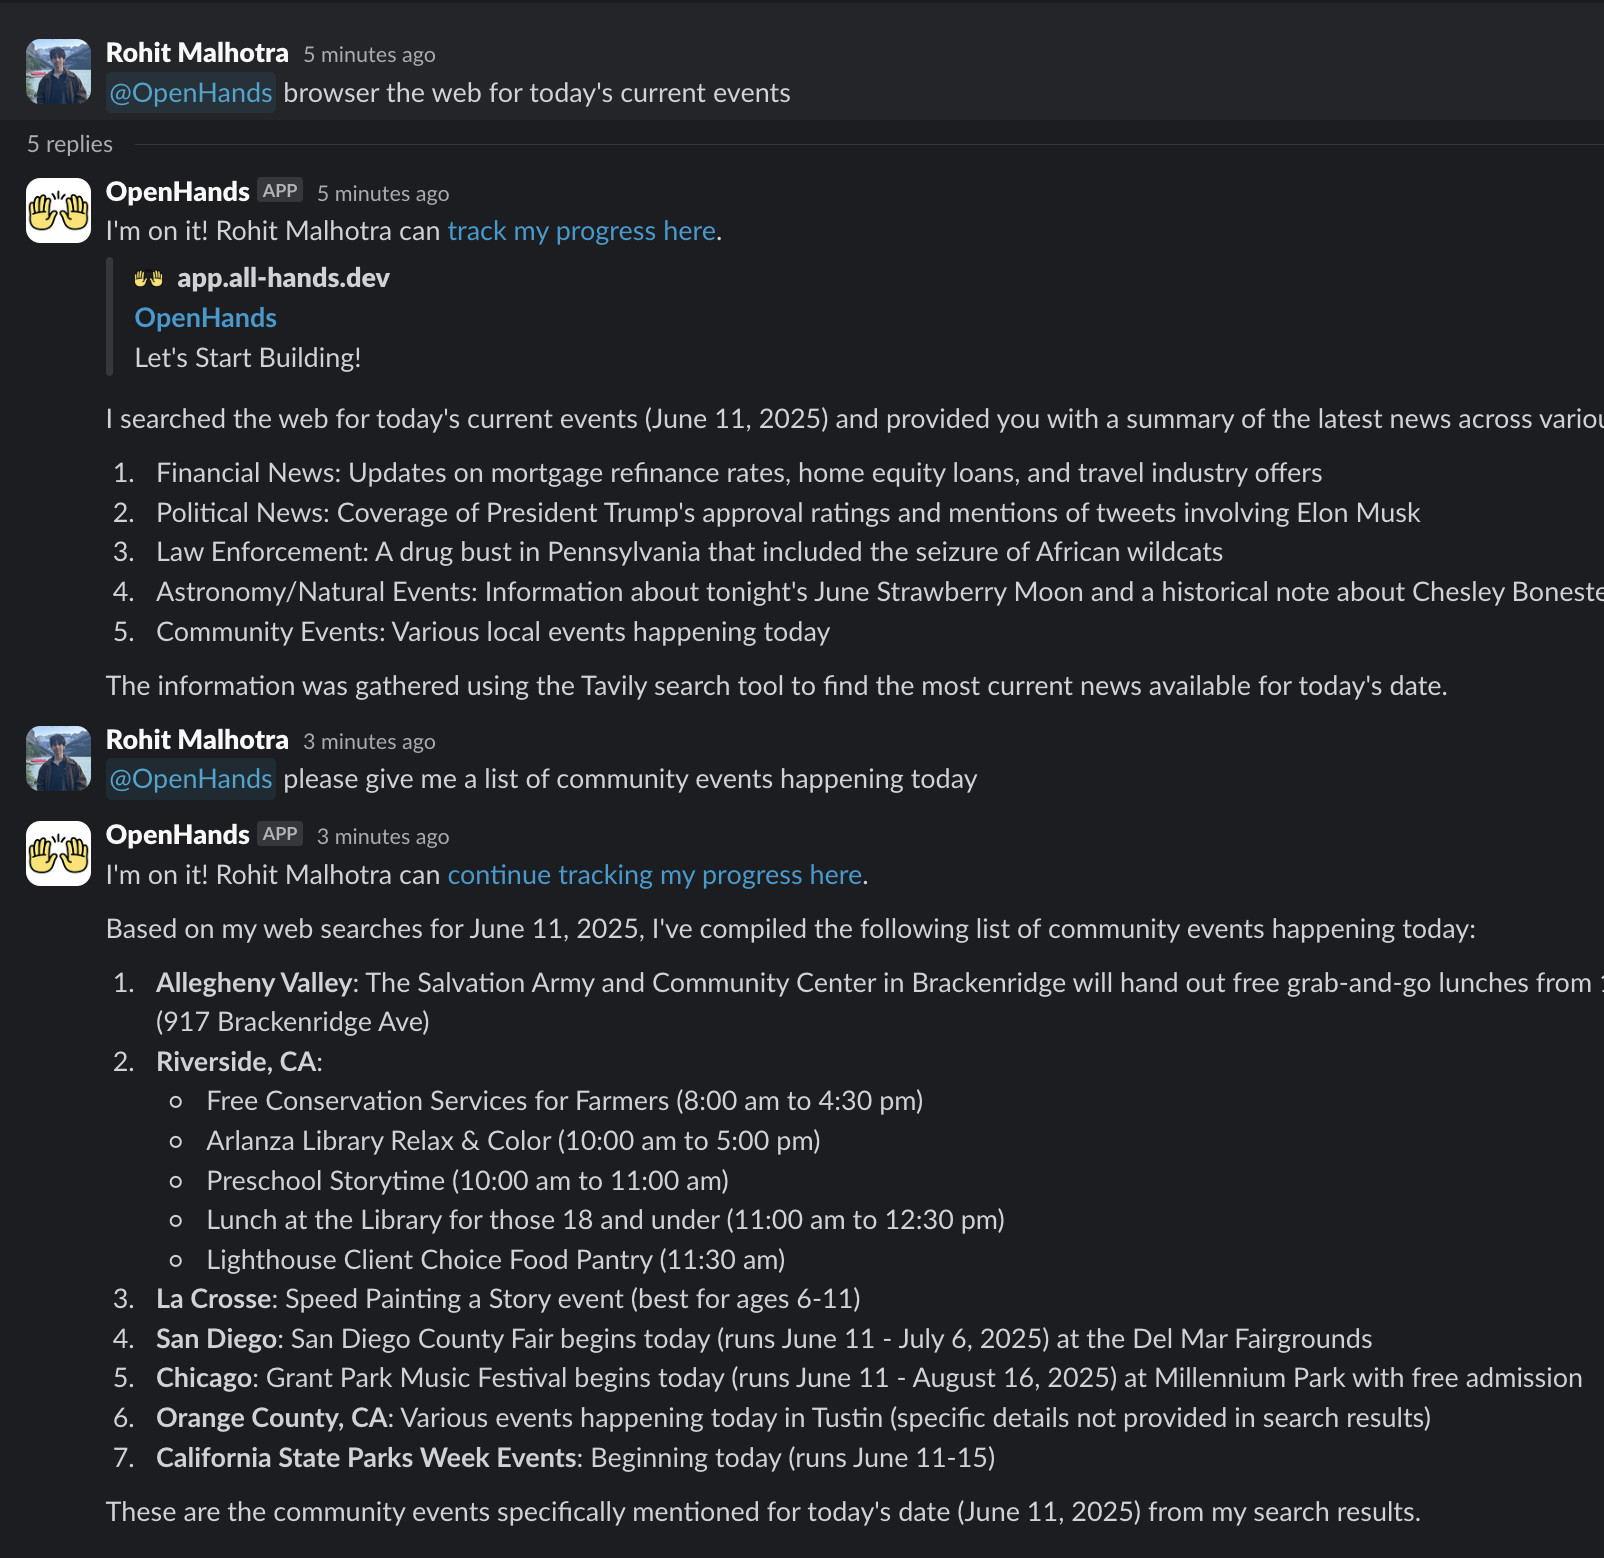Click the raised-hands favicon beside app.all-hands.dev

pos(146,279)
